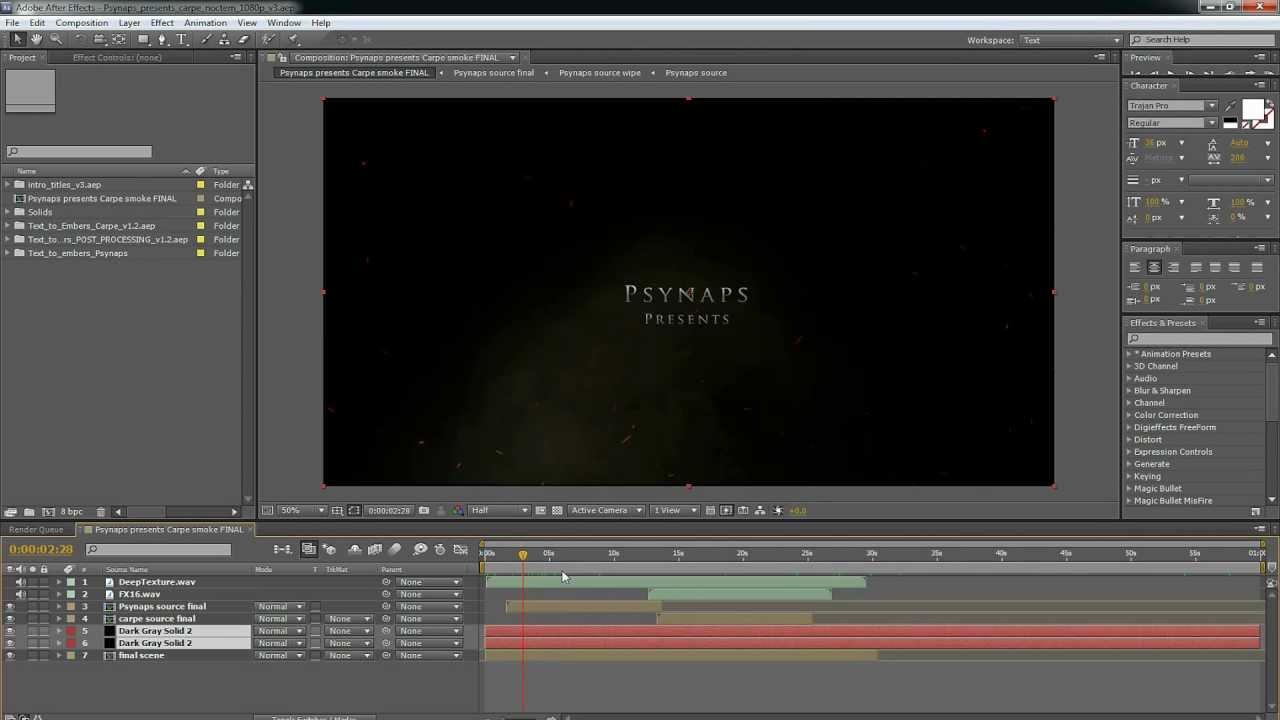Click the white fill color swatch
The height and width of the screenshot is (720, 1280).
point(1251,109)
